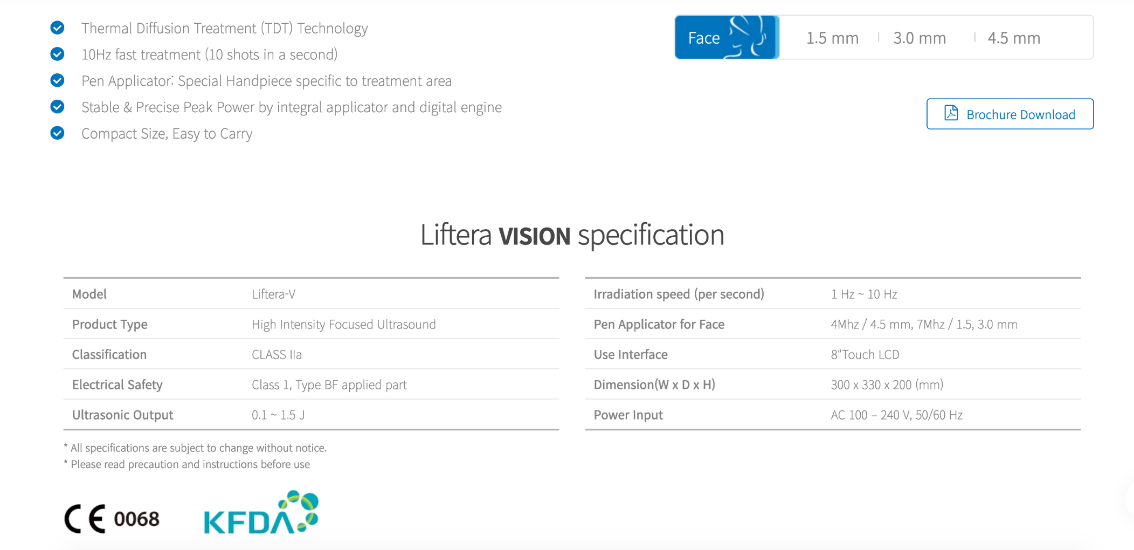Image resolution: width=1134 pixels, height=550 pixels.
Task: Click the 'Use Interface' row label
Action: [631, 355]
